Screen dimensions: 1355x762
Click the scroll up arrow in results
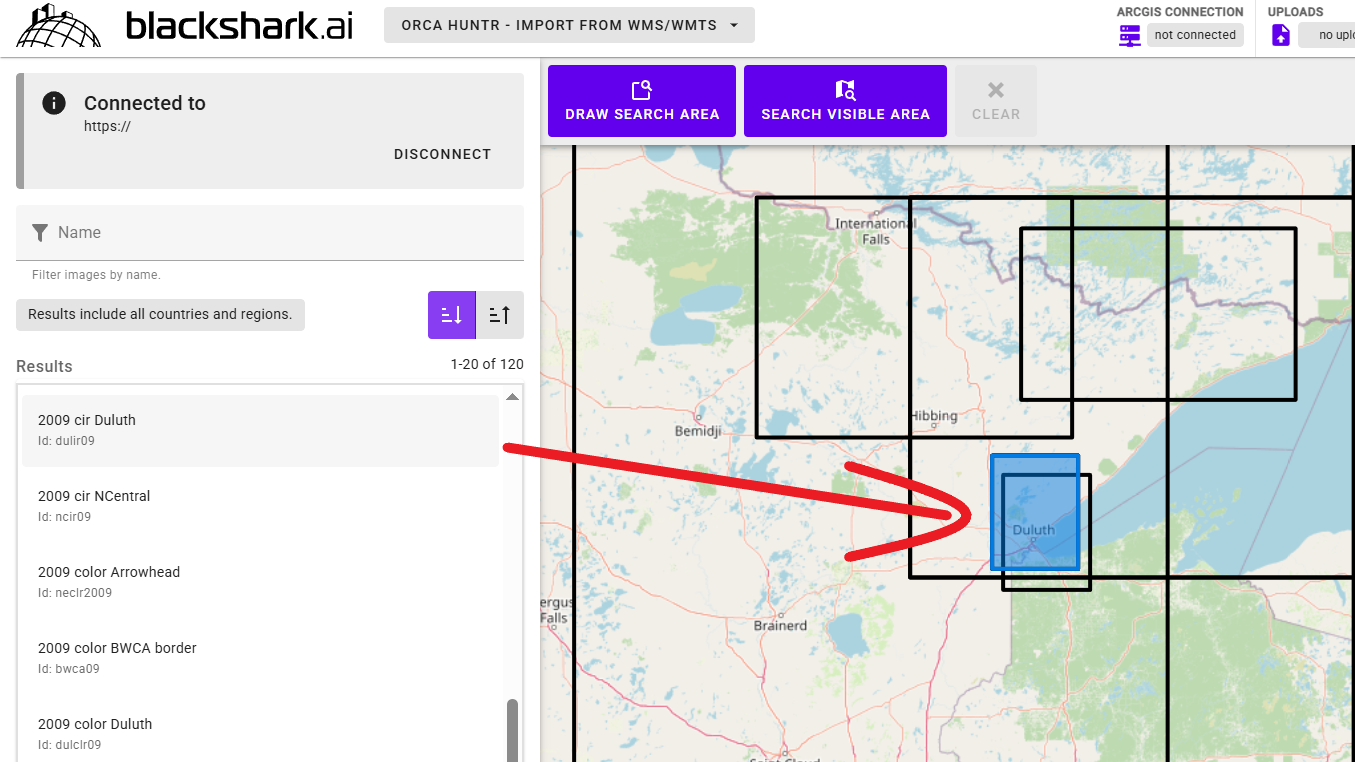click(x=512, y=397)
